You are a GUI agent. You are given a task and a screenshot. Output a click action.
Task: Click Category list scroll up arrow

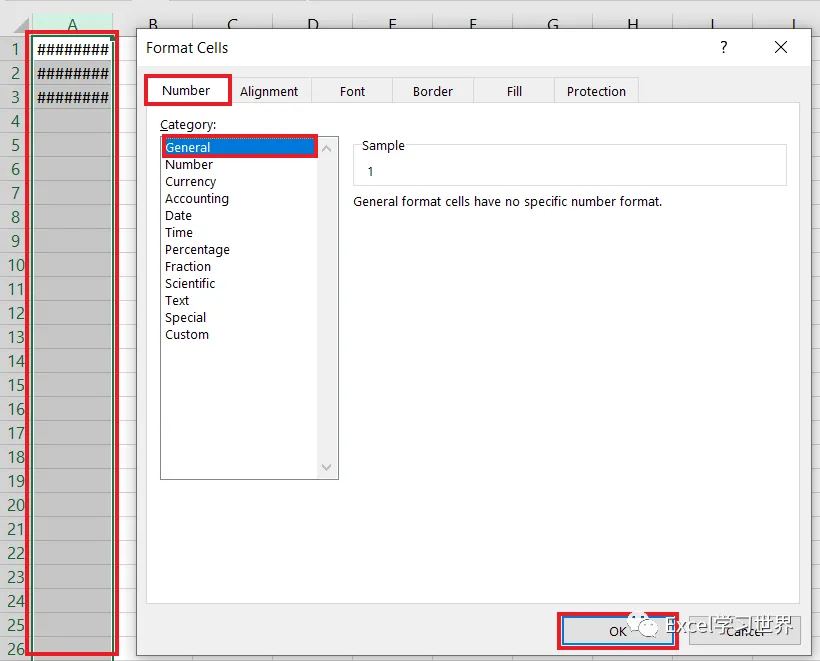click(327, 149)
